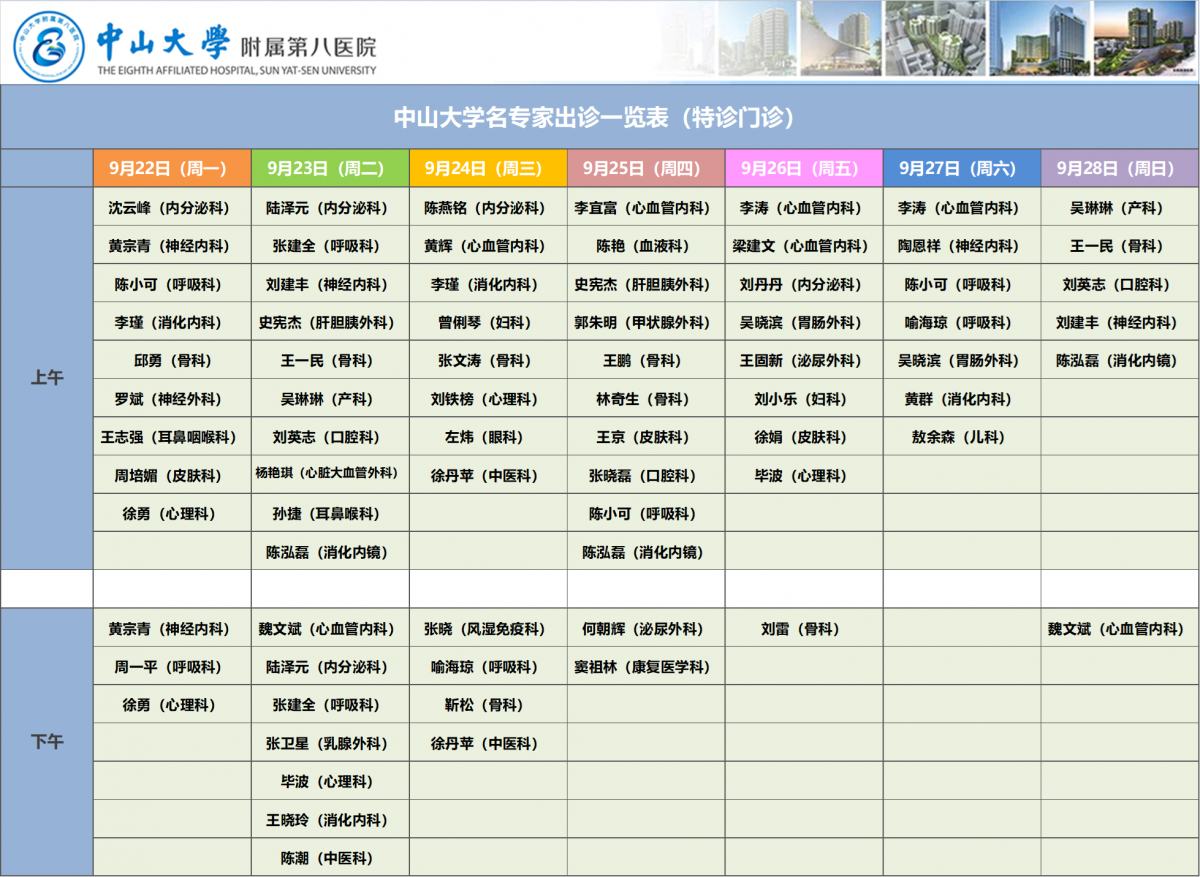Select 吴琳琳（产科） in the 9月28日 column
The height and width of the screenshot is (877, 1200).
coord(1120,208)
